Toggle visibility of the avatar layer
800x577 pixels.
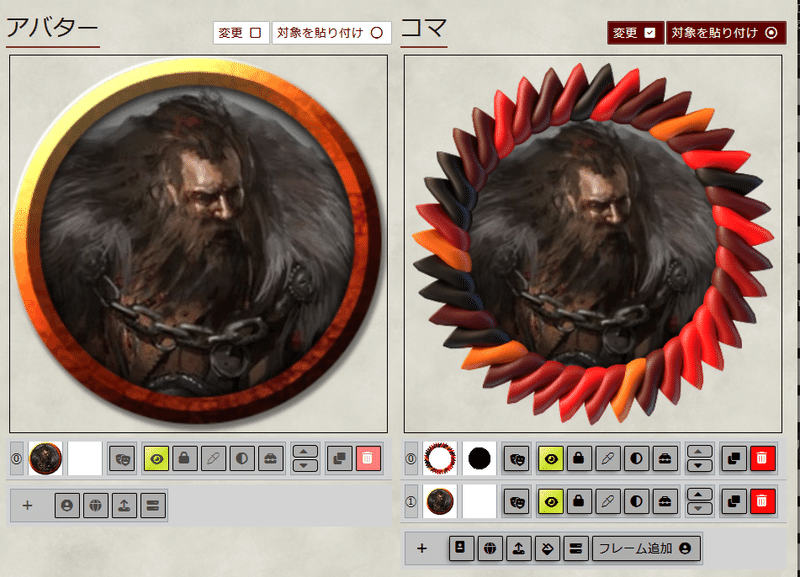coord(157,457)
